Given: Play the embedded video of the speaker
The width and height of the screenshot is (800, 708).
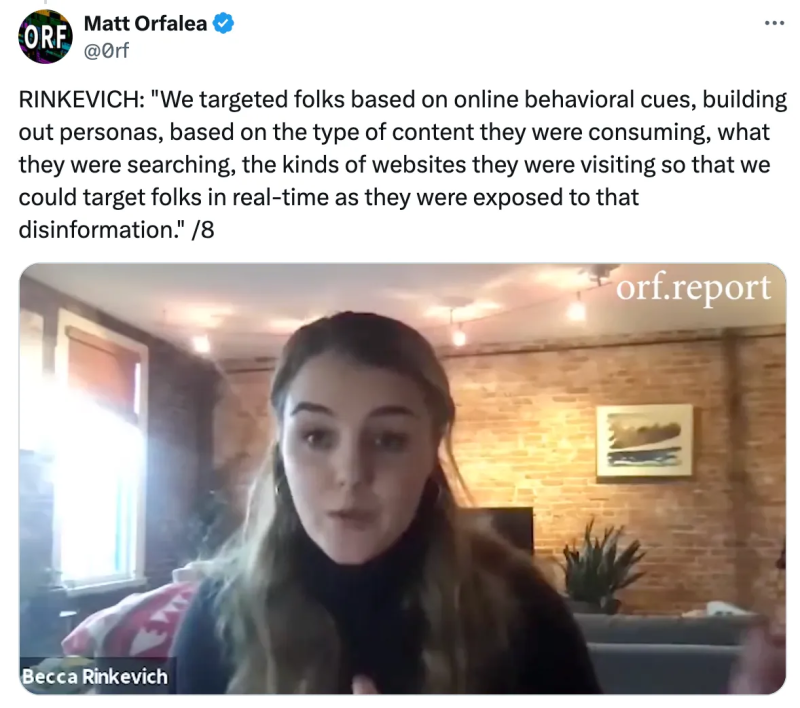Looking at the screenshot, I should (403, 478).
